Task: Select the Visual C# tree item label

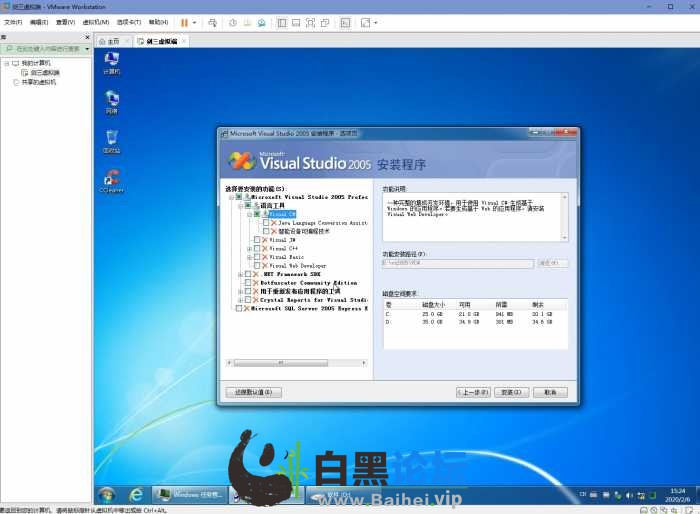Action: pos(282,214)
